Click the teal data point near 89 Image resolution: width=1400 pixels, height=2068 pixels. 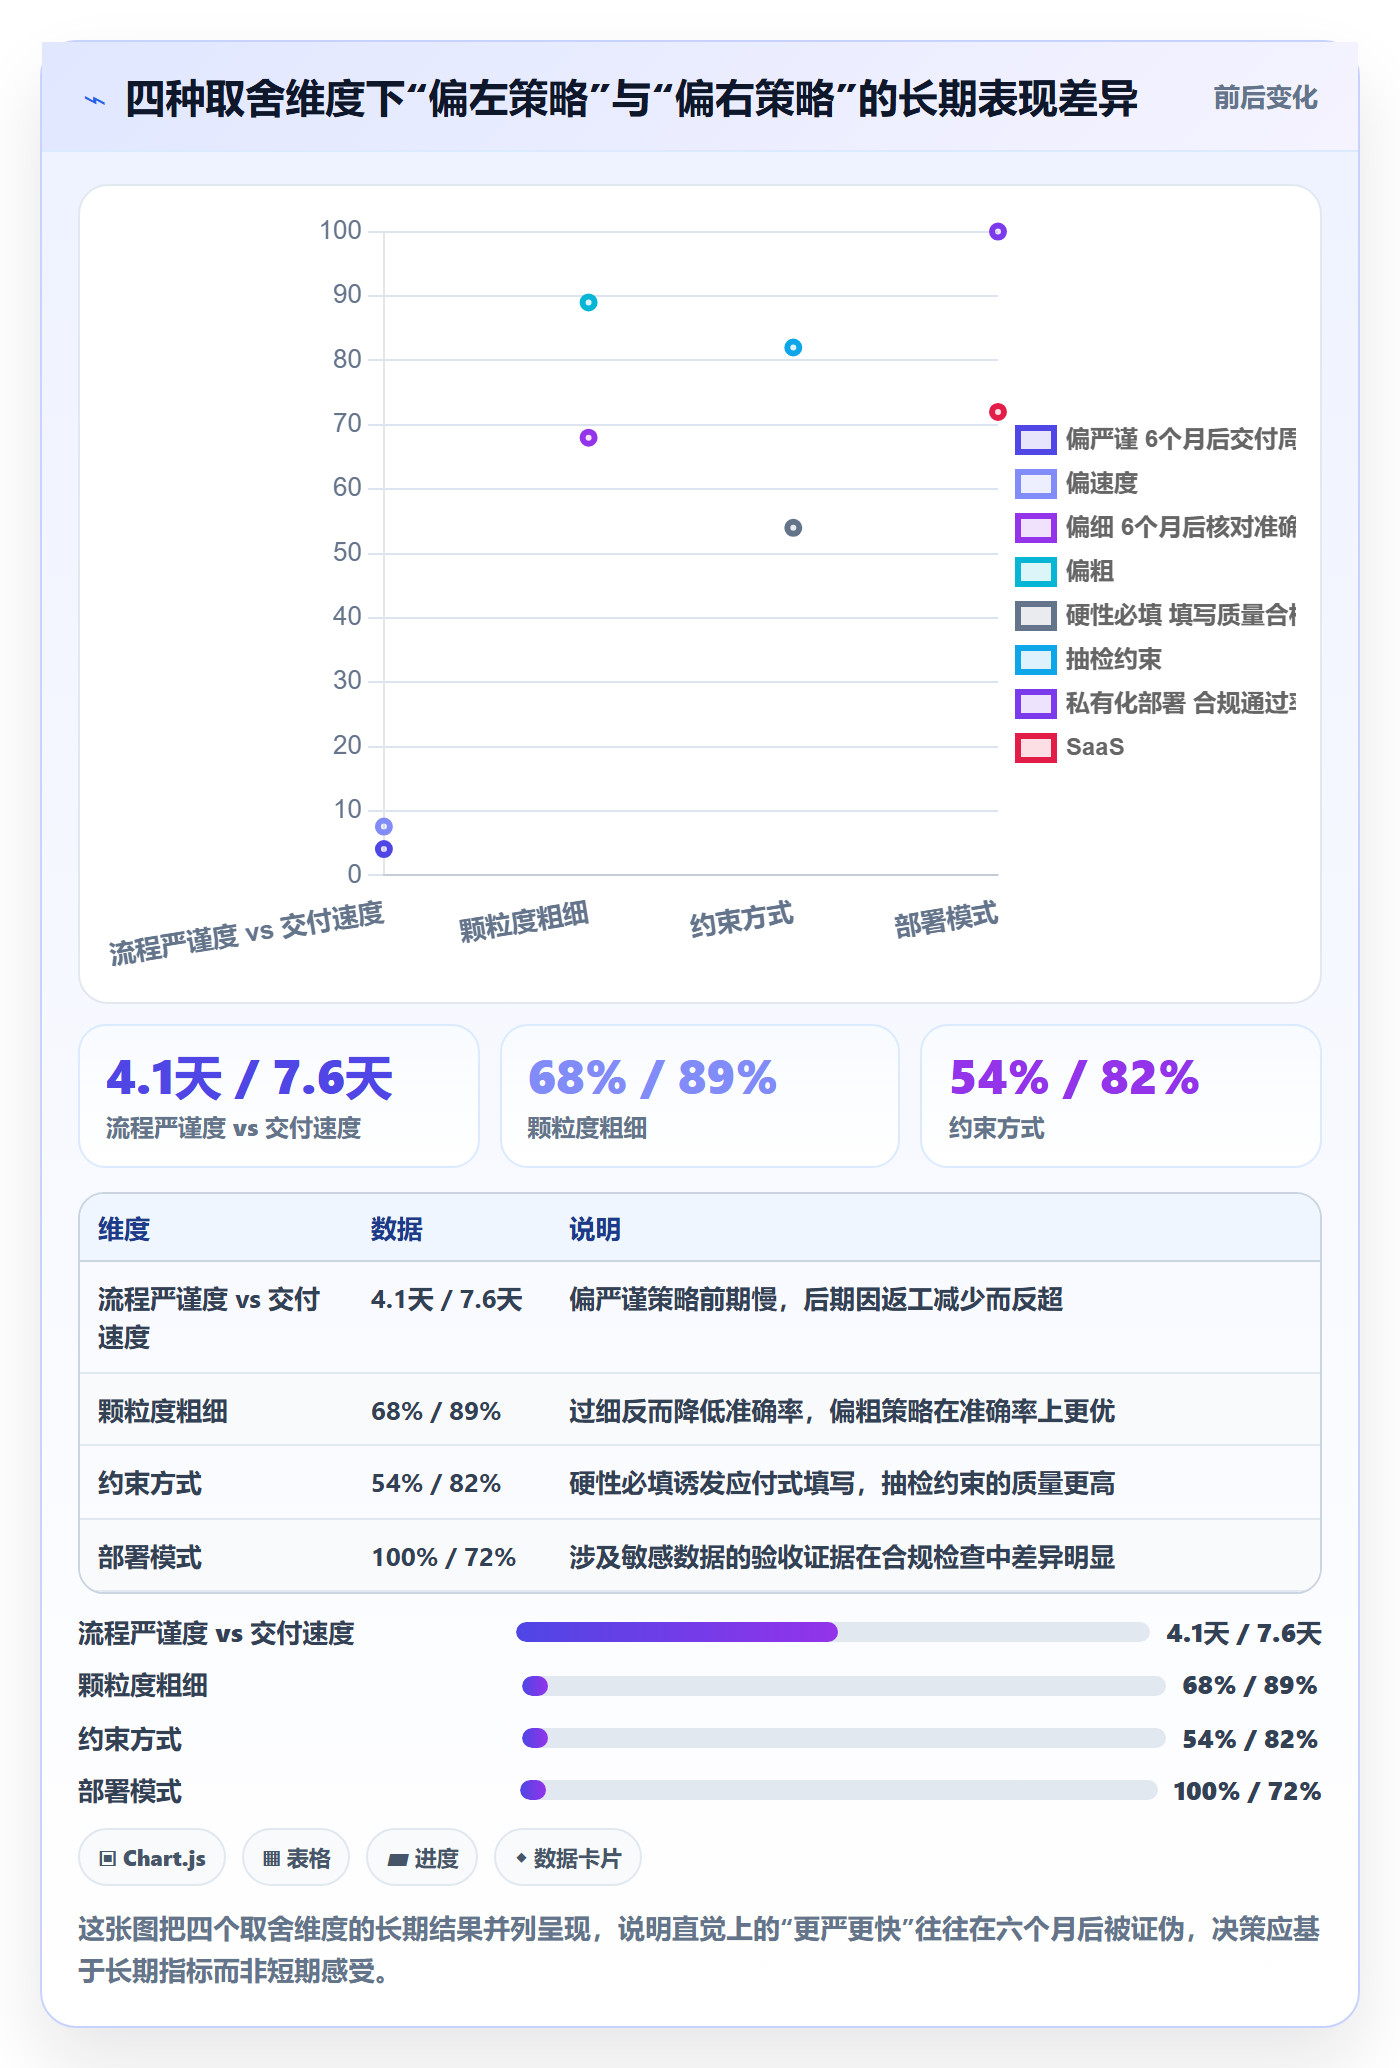[x=588, y=302]
